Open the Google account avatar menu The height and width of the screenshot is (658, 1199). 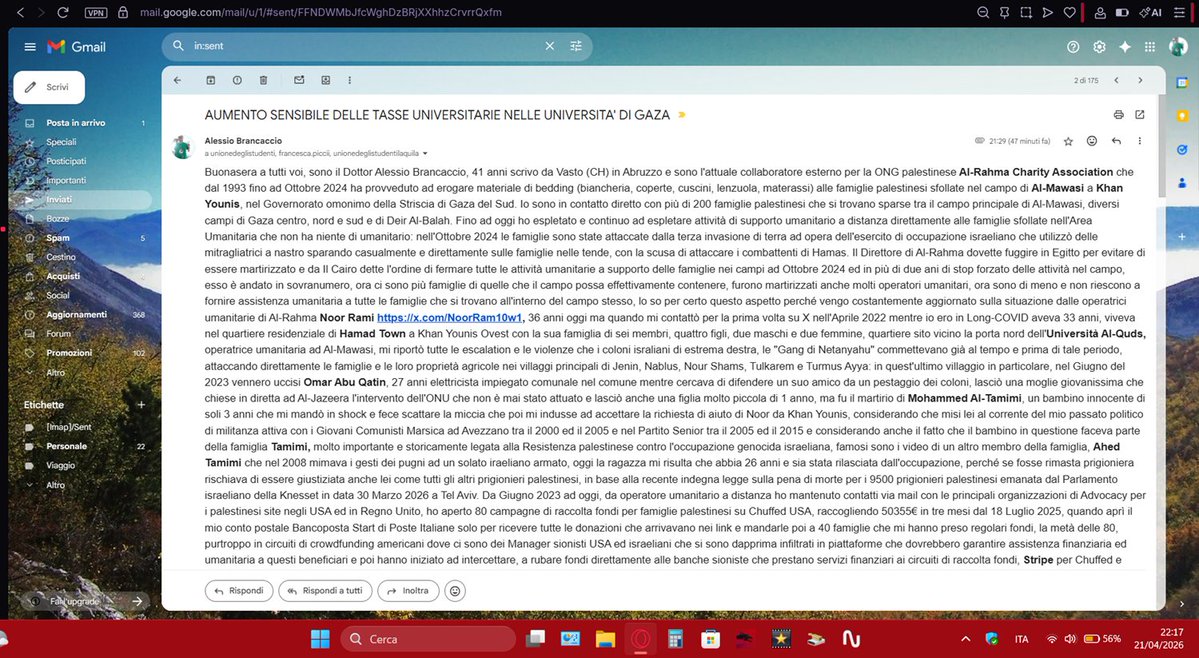1178,47
